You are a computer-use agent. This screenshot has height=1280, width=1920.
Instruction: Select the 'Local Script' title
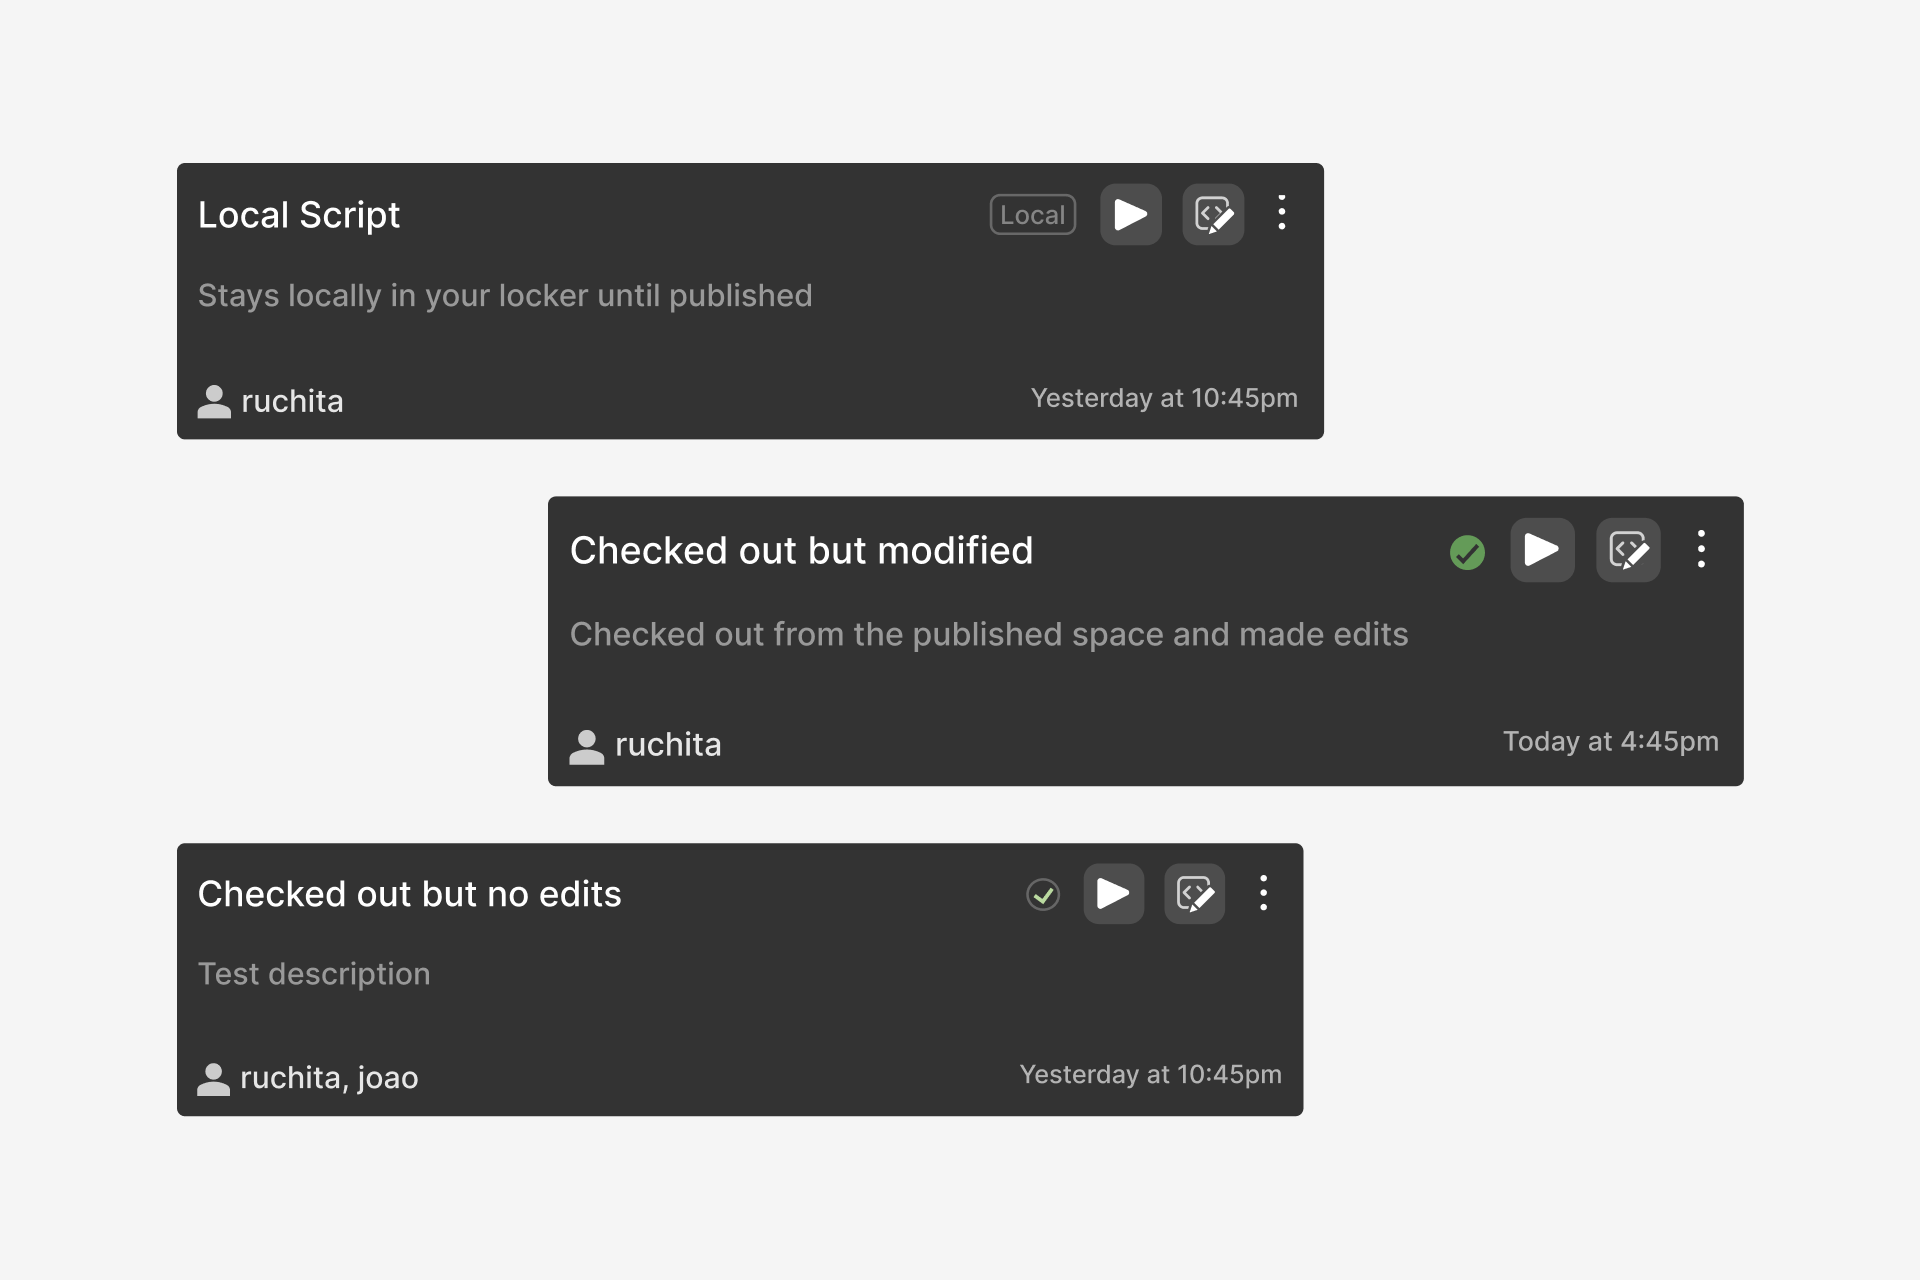[298, 215]
